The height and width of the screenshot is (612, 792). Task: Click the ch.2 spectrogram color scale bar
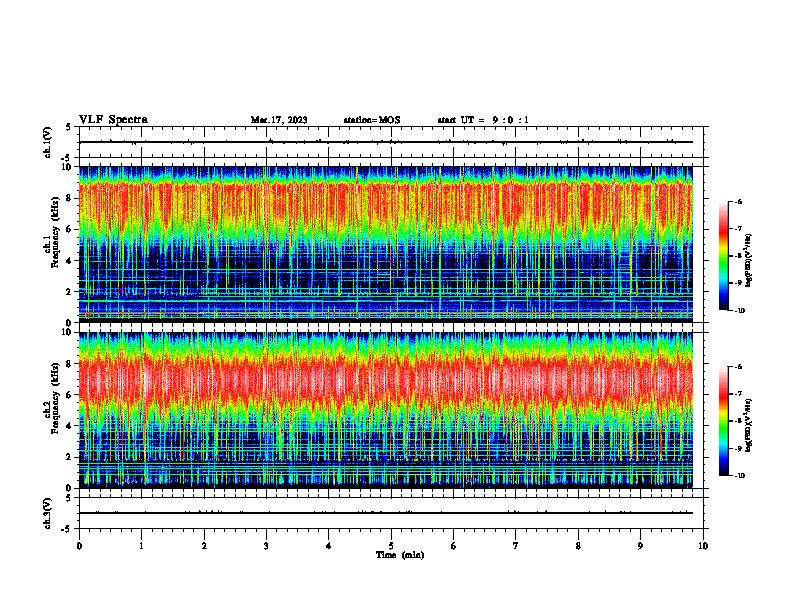tap(723, 421)
